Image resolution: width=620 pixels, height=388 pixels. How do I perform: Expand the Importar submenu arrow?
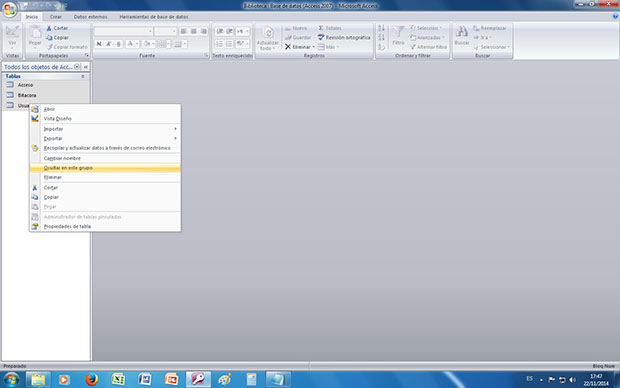click(175, 129)
